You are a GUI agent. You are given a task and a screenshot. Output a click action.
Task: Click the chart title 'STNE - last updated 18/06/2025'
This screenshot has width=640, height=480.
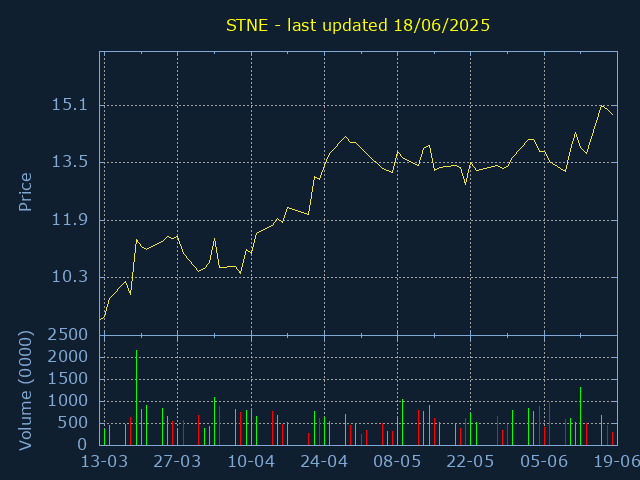coord(358,25)
